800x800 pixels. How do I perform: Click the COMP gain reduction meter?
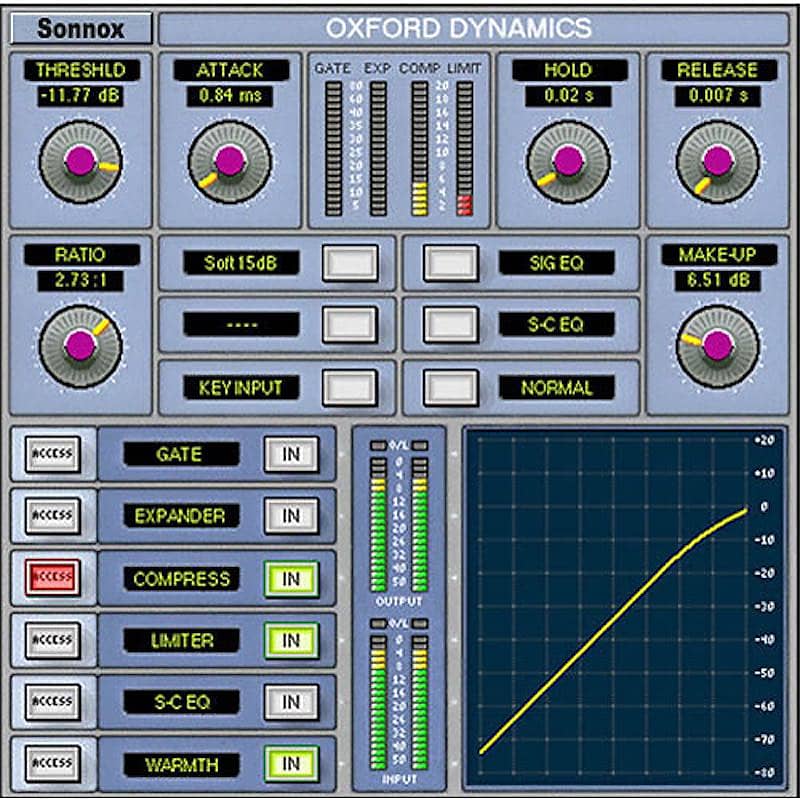tap(423, 150)
